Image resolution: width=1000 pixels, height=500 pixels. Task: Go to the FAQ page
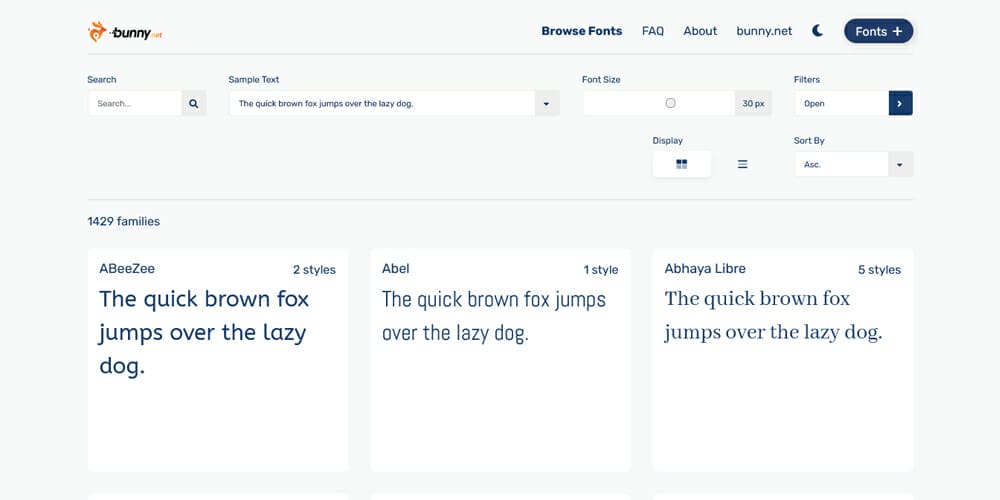(652, 31)
